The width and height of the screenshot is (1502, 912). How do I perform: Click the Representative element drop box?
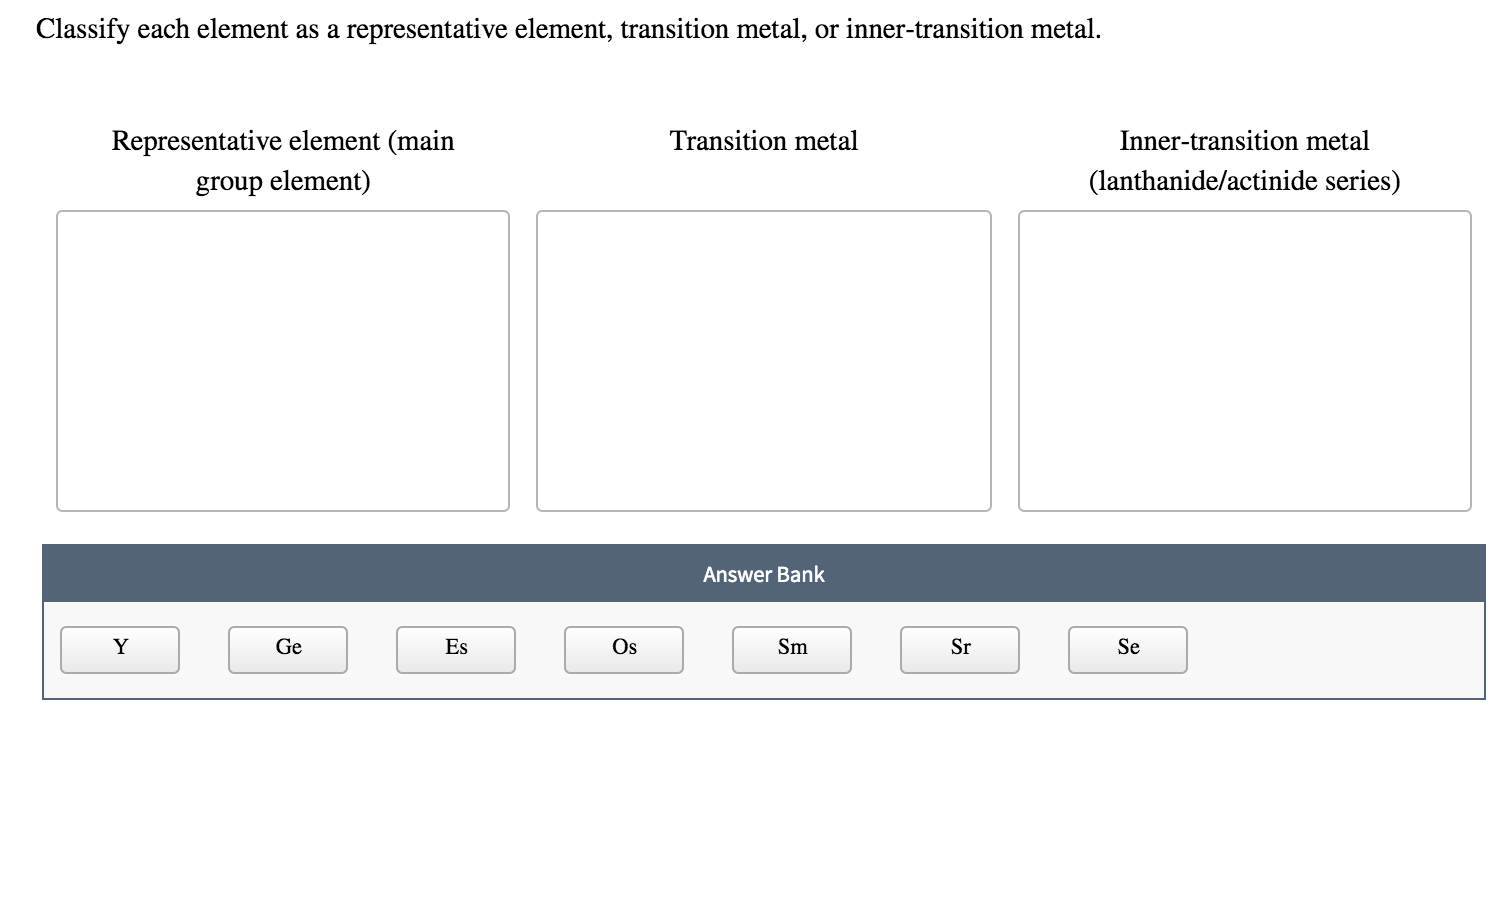click(283, 360)
